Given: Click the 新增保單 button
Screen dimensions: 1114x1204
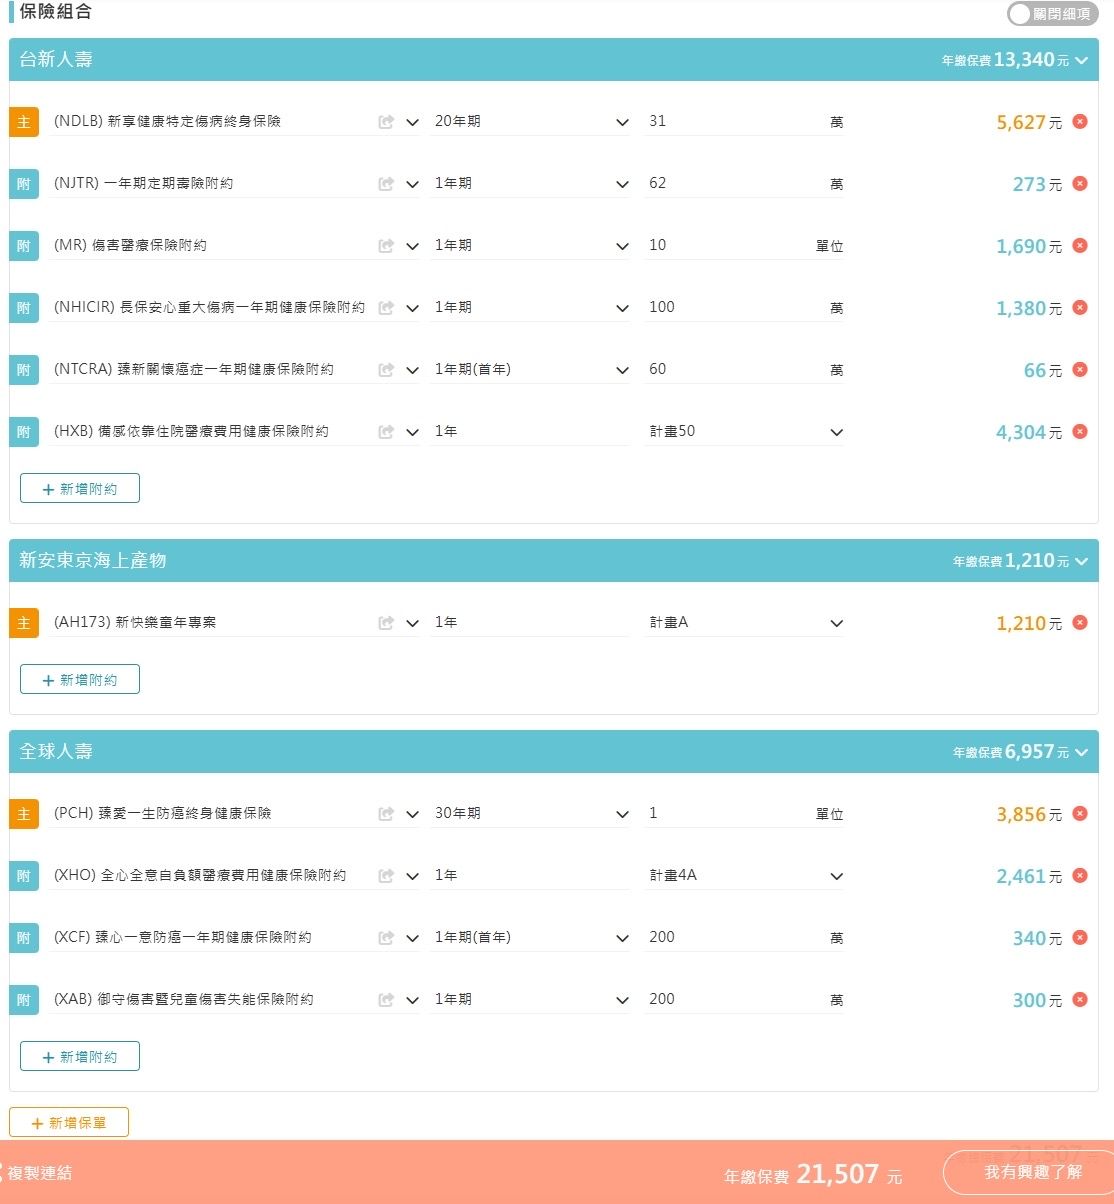Looking at the screenshot, I should pos(69,1123).
